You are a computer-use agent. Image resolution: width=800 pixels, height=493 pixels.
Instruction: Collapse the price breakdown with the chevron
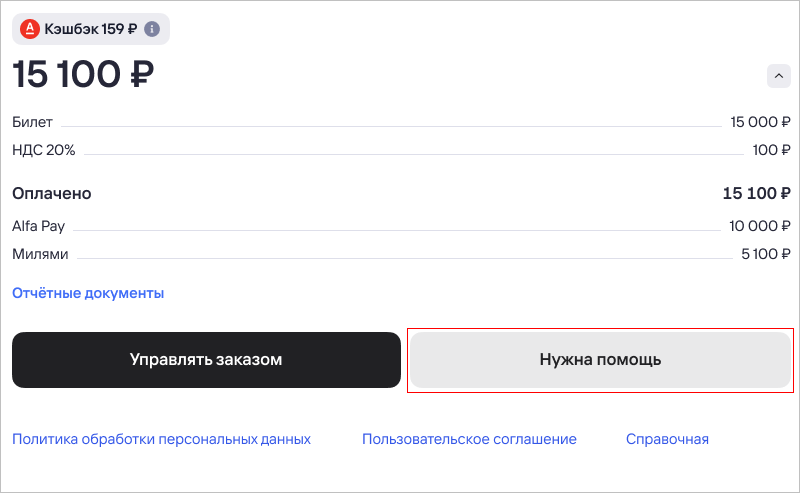pyautogui.click(x=779, y=75)
